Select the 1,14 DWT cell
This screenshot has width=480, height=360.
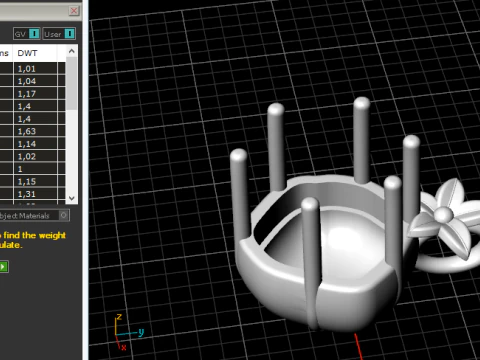(x=35, y=144)
